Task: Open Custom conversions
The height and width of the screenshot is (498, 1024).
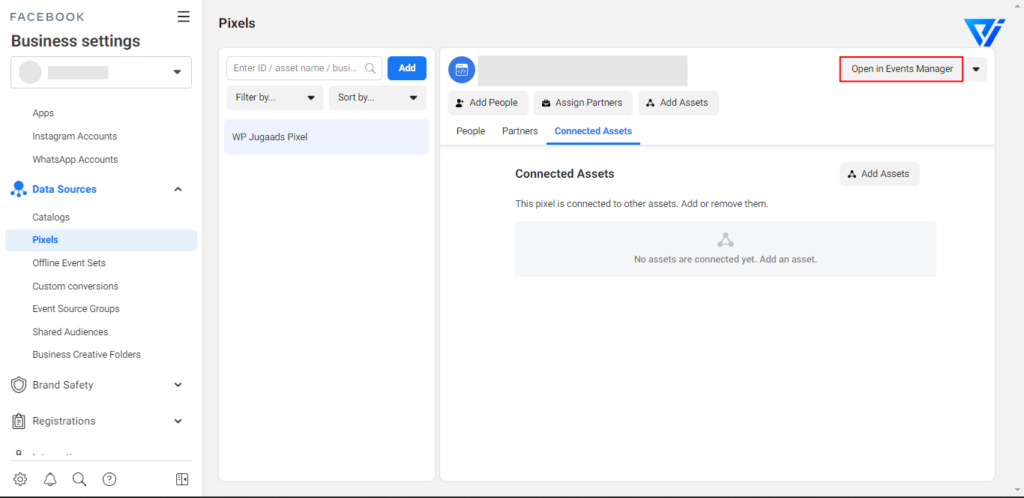Action: (75, 286)
